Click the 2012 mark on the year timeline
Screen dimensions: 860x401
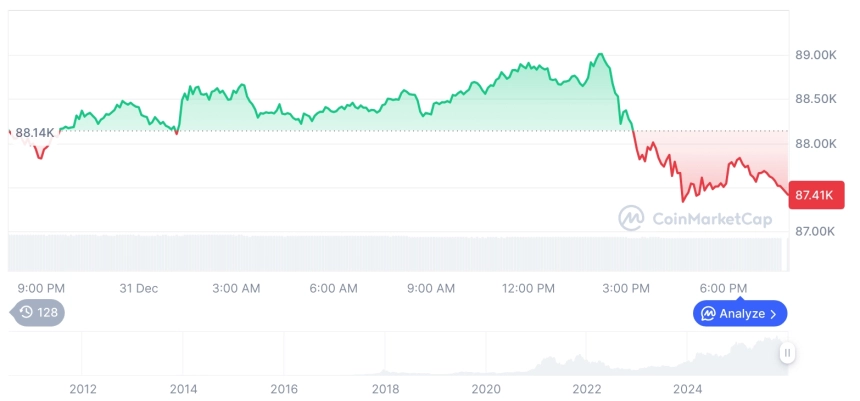coord(83,388)
